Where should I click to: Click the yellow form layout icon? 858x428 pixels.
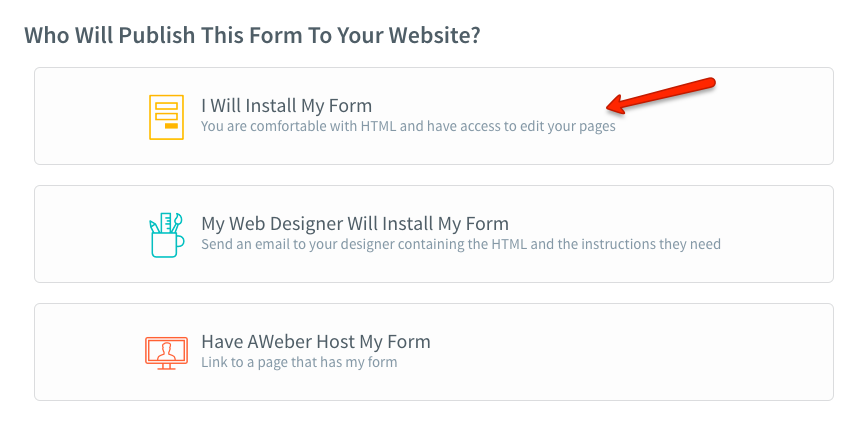pyautogui.click(x=166, y=116)
